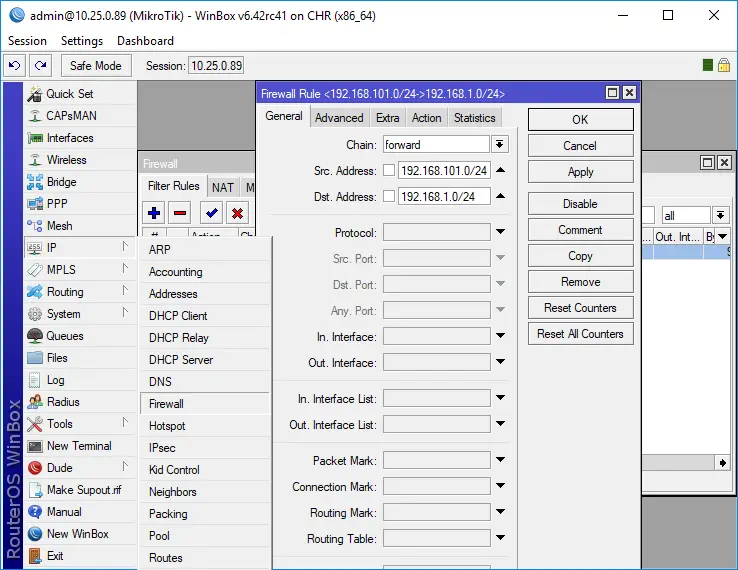Switch to the Extra tab

pos(387,118)
